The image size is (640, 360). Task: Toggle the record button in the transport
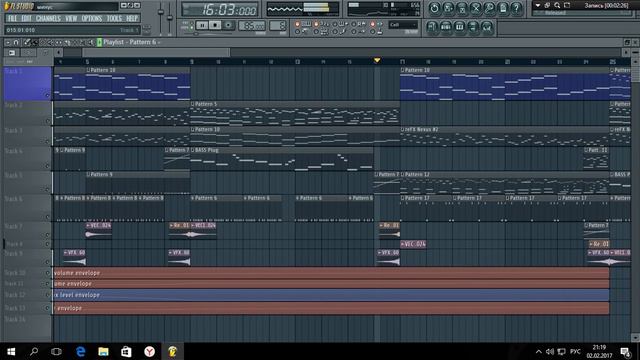(x=228, y=25)
